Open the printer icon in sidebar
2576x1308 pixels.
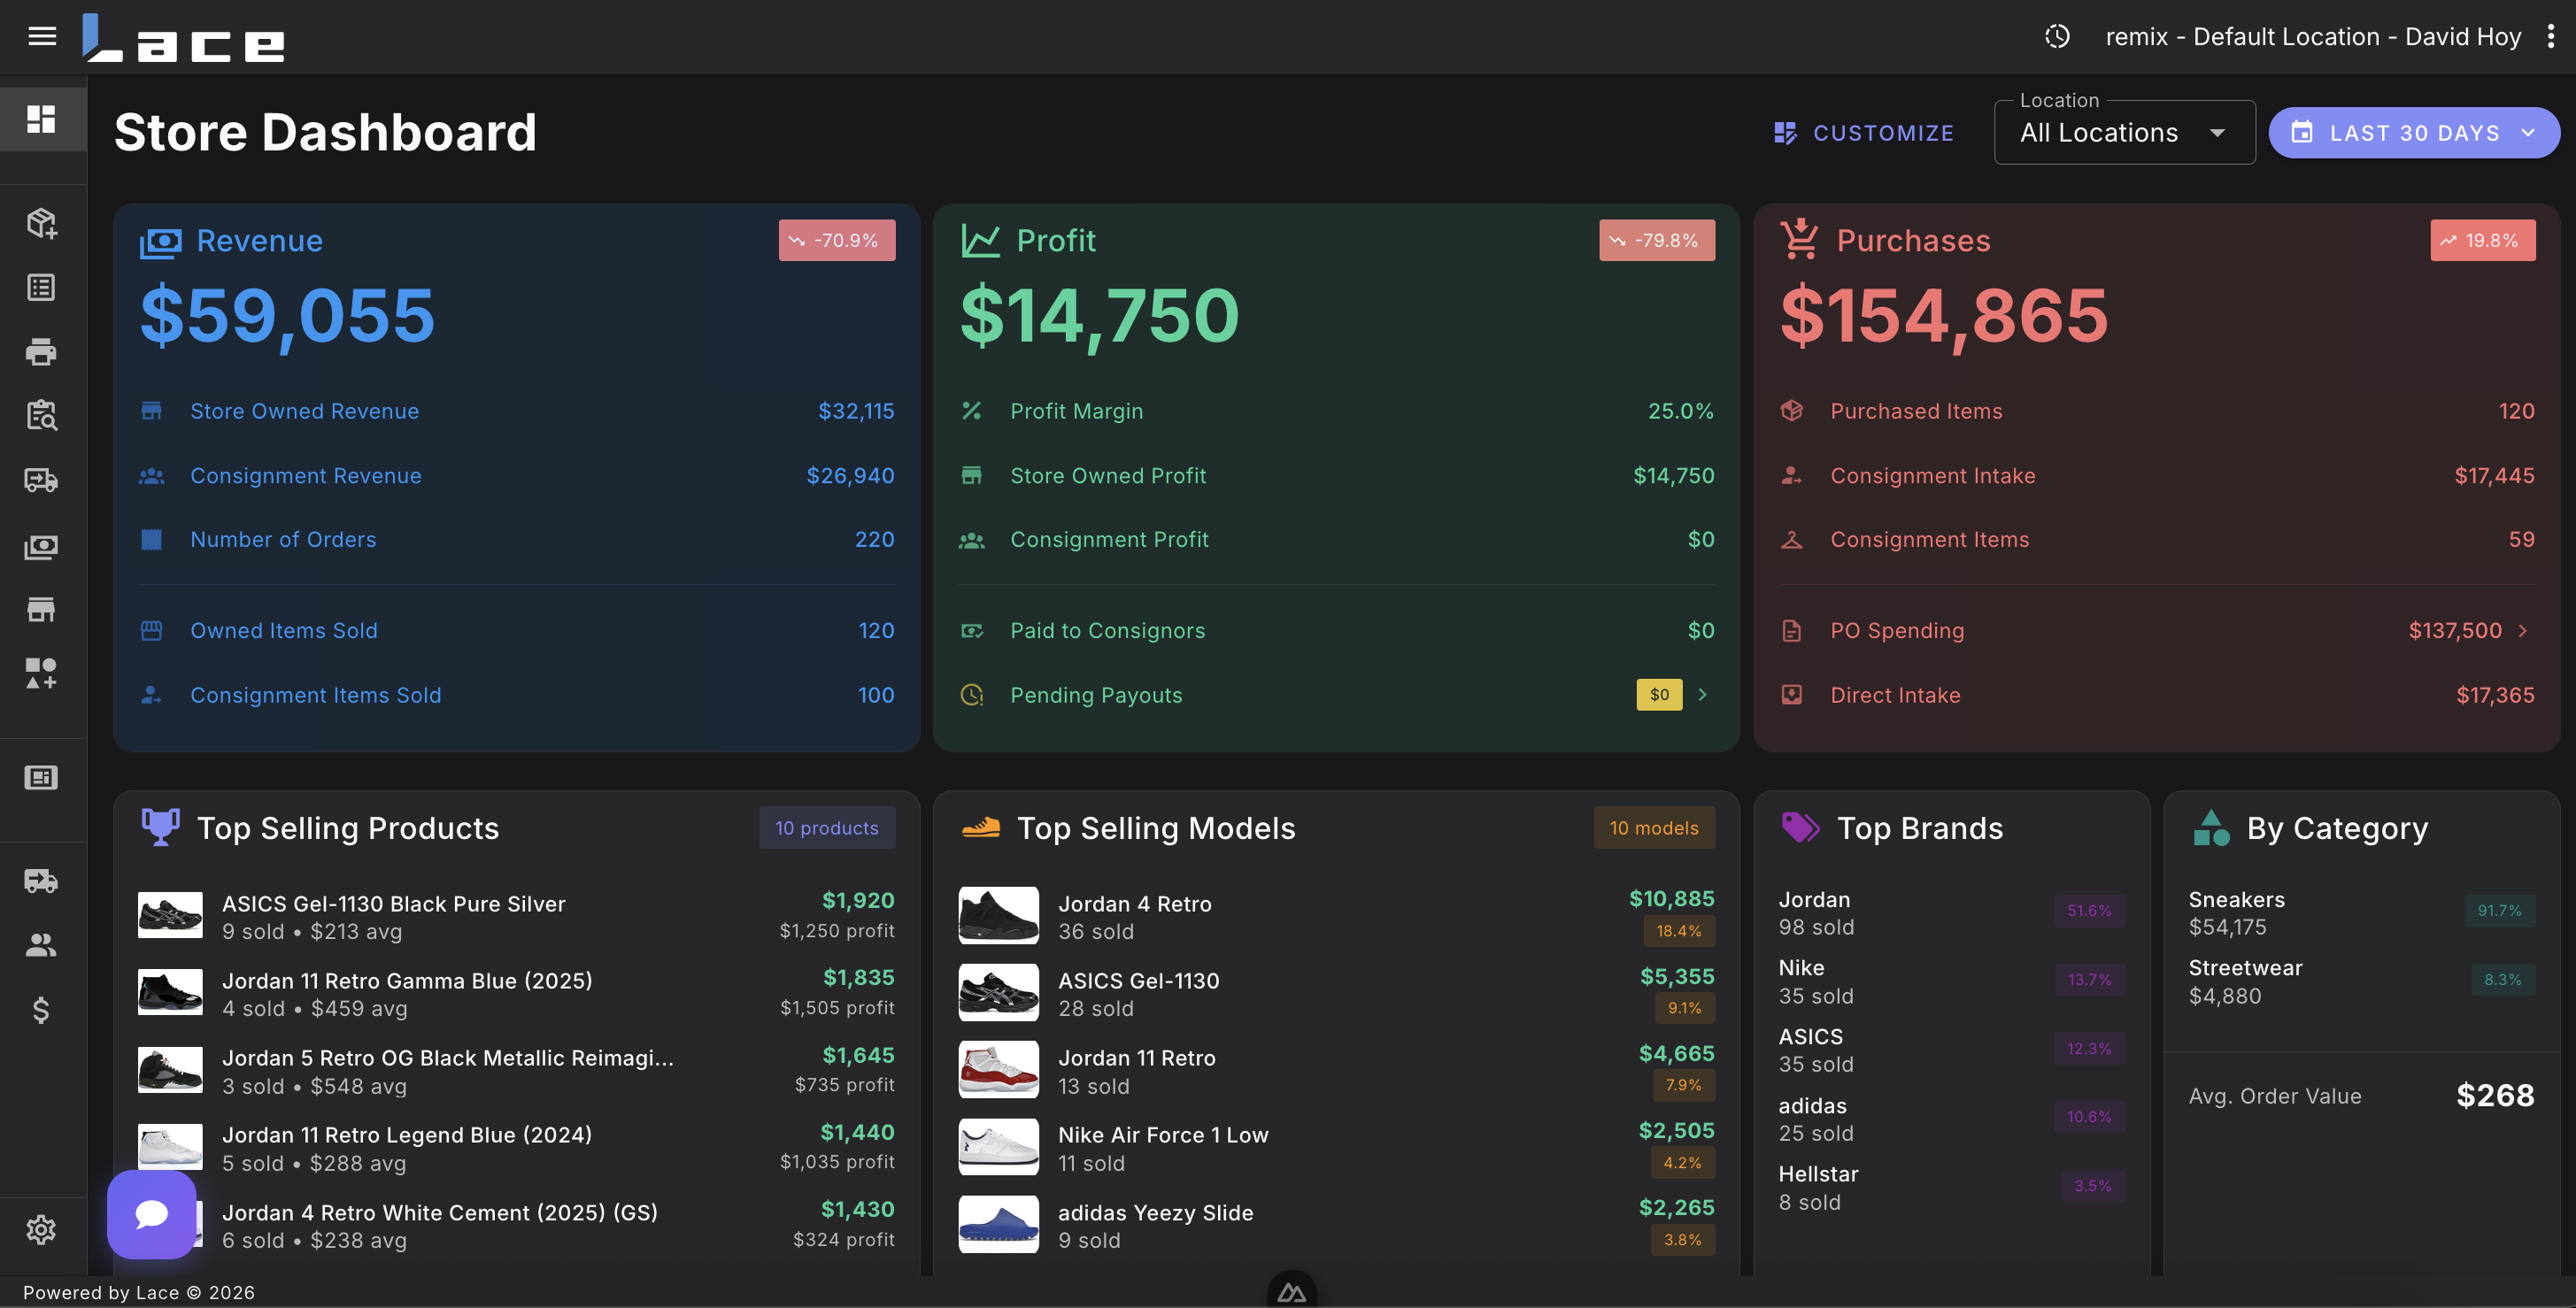click(x=41, y=351)
